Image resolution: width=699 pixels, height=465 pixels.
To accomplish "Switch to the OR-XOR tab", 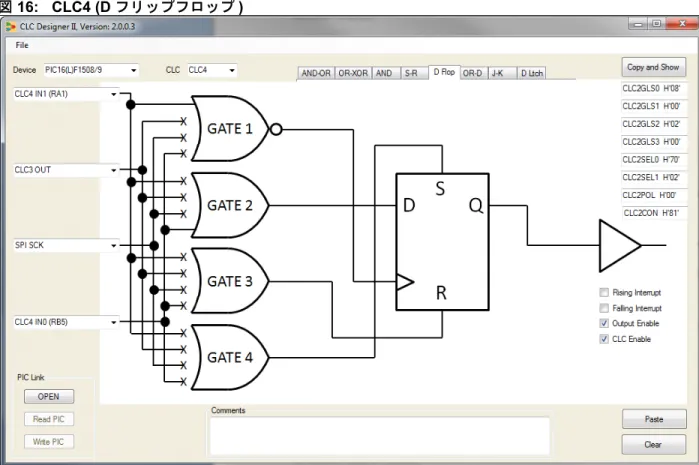I will [353, 73].
